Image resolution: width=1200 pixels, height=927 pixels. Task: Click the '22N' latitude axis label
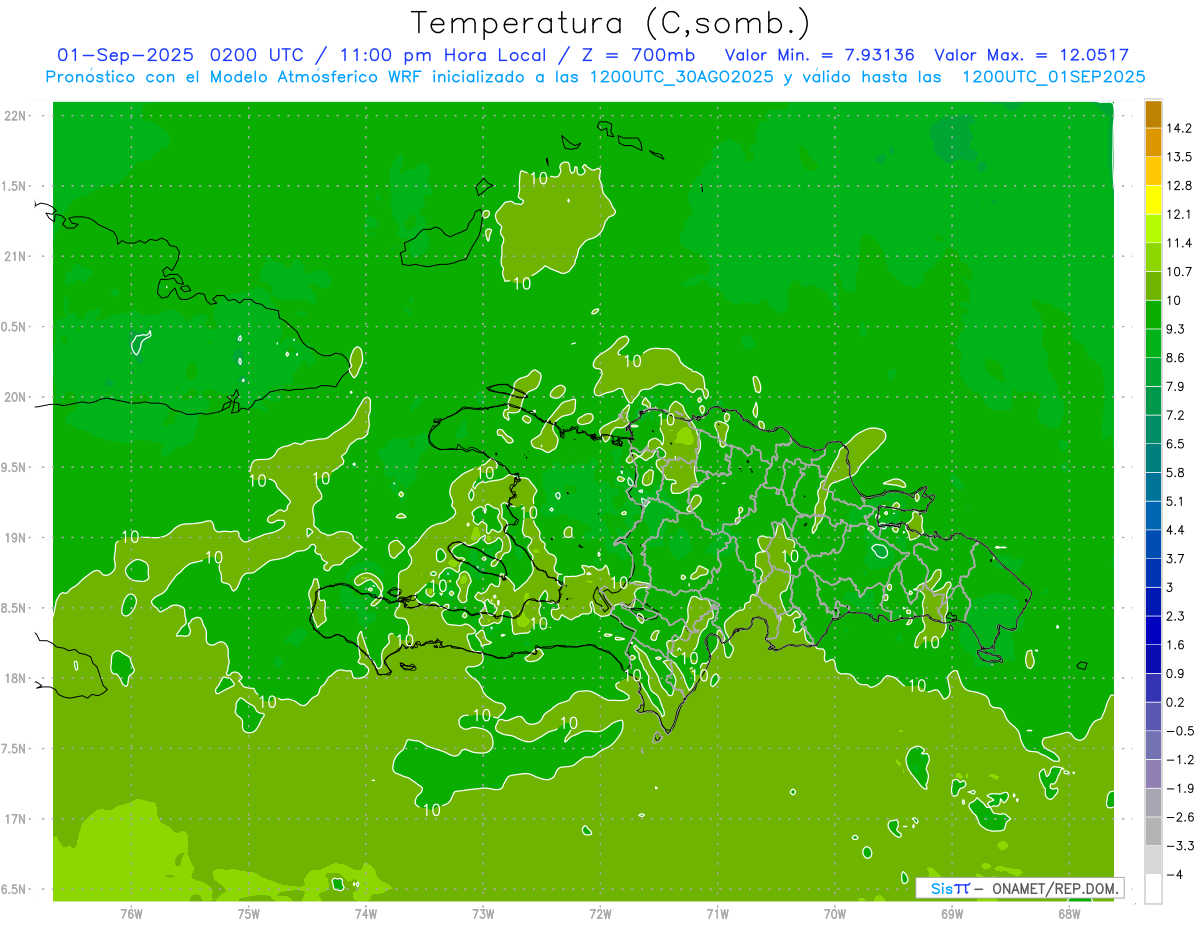pos(15,116)
